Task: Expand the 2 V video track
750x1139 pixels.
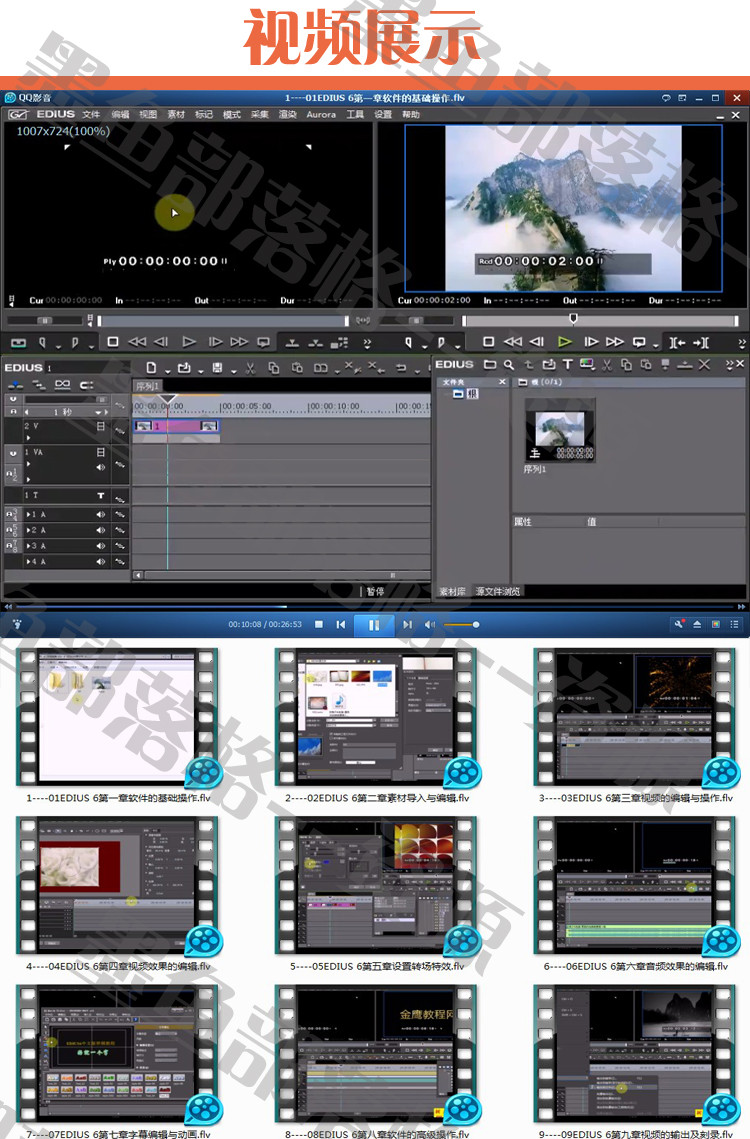Action: coord(28,438)
